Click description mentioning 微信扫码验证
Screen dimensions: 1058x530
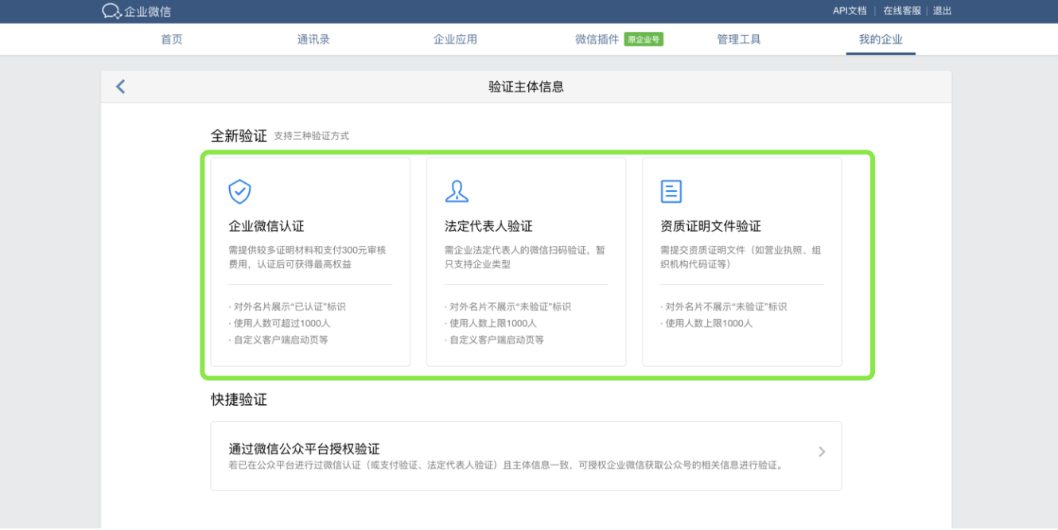click(x=524, y=257)
